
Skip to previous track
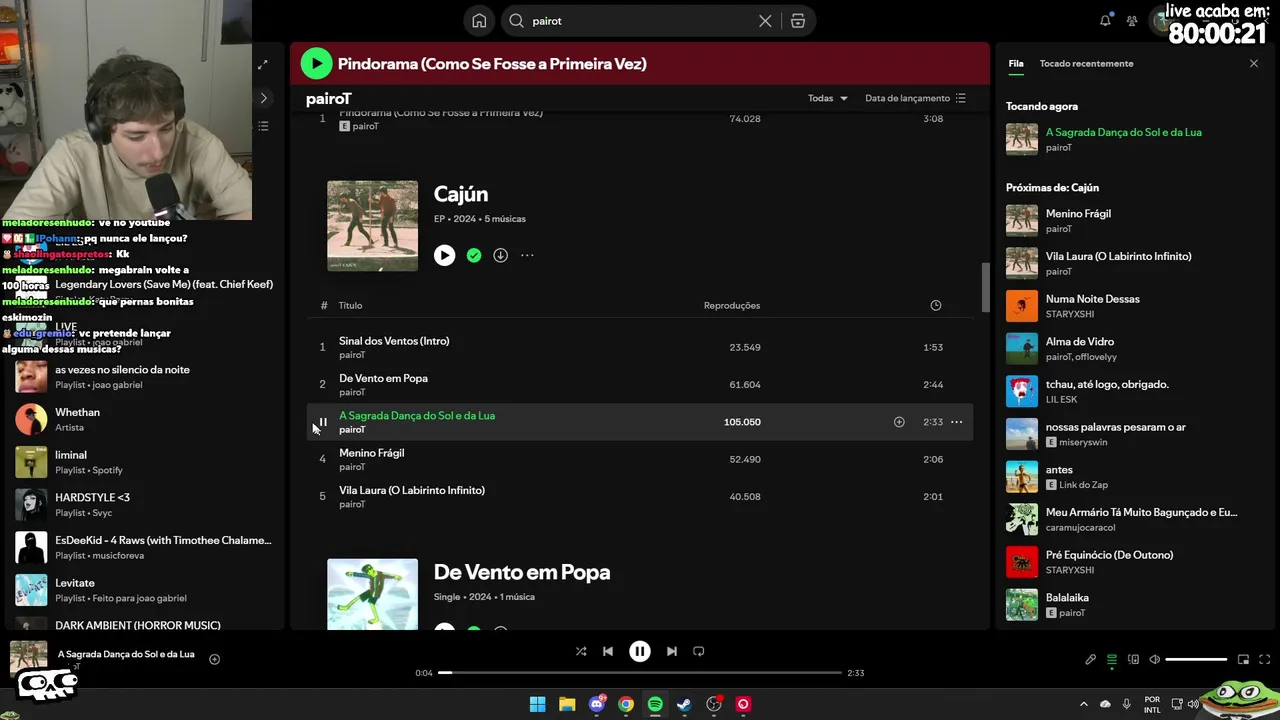608,651
